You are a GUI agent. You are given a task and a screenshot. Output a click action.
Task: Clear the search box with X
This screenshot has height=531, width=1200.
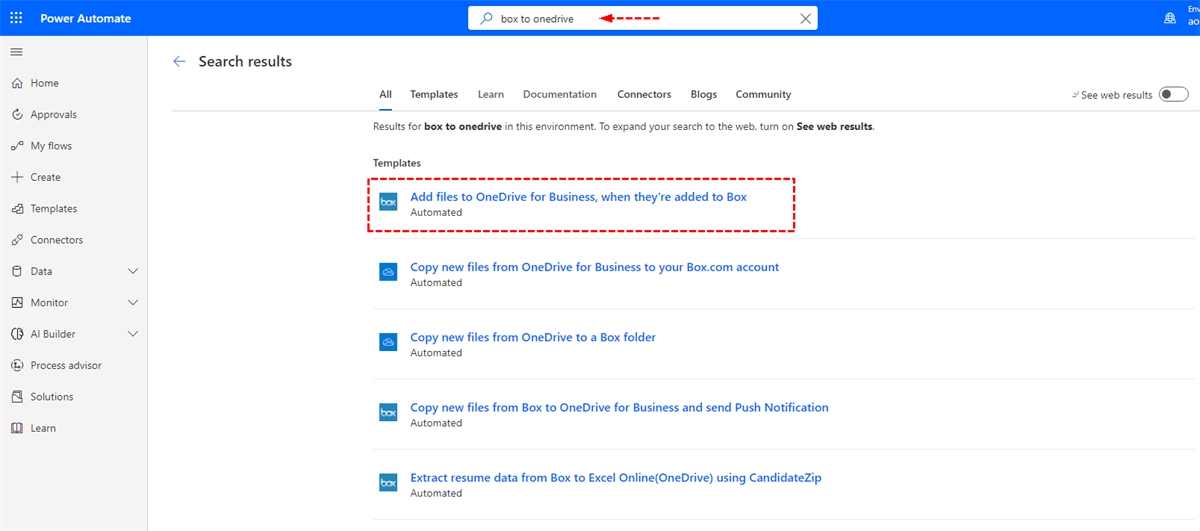tap(806, 18)
